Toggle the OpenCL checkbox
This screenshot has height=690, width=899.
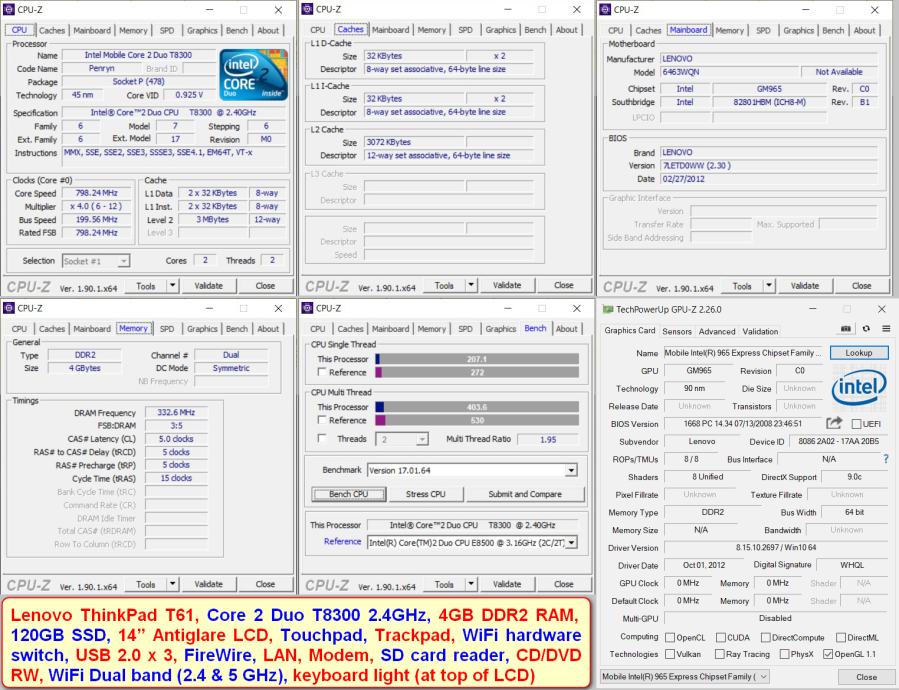(670, 637)
